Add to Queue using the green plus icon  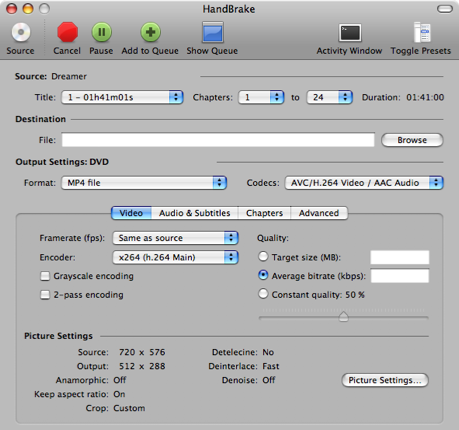[150, 32]
